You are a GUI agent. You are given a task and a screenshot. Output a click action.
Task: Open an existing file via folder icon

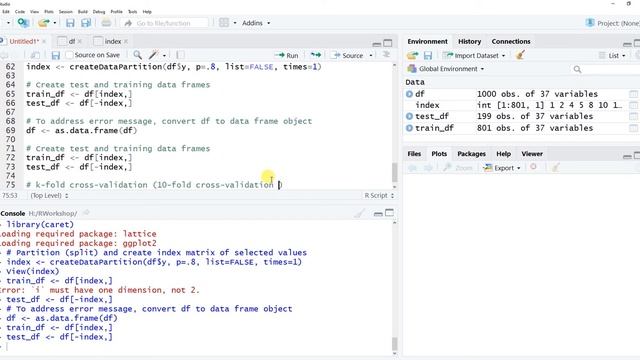tap(43, 23)
